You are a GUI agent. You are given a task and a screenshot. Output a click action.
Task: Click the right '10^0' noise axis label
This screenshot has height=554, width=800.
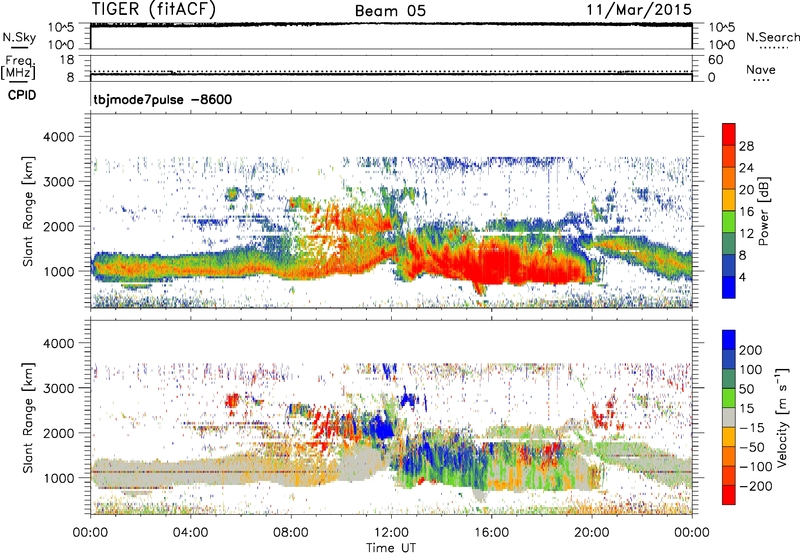click(x=721, y=45)
